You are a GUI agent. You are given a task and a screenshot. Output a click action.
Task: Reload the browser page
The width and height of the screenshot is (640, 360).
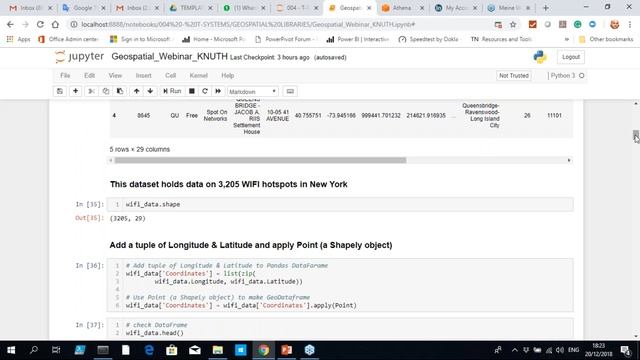click(x=40, y=24)
